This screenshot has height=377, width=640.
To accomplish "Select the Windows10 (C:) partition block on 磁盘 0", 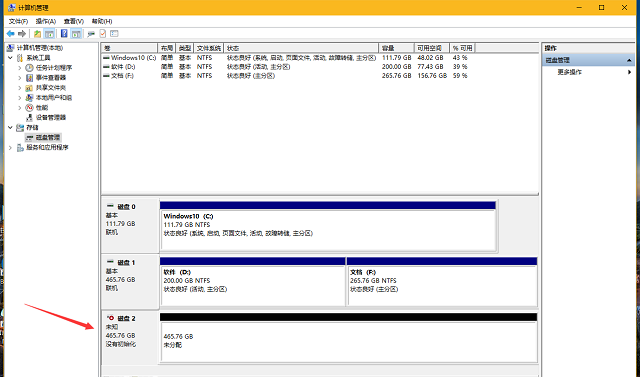I will point(328,226).
